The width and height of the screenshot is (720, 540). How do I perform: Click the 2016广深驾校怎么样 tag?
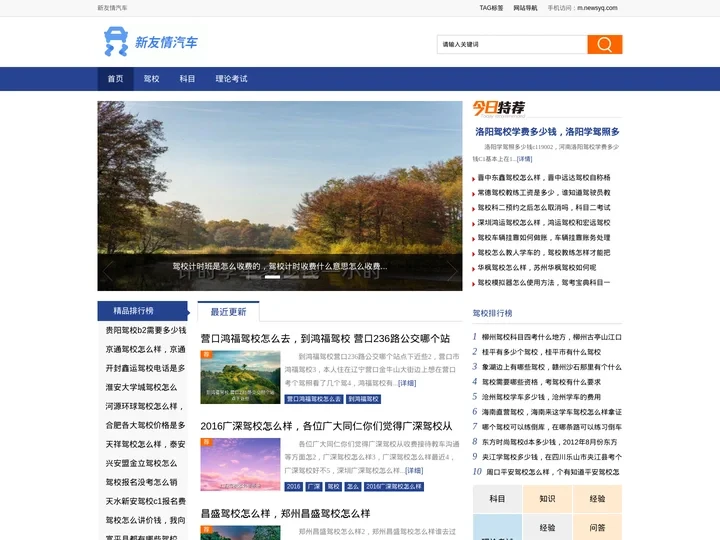[x=394, y=487]
